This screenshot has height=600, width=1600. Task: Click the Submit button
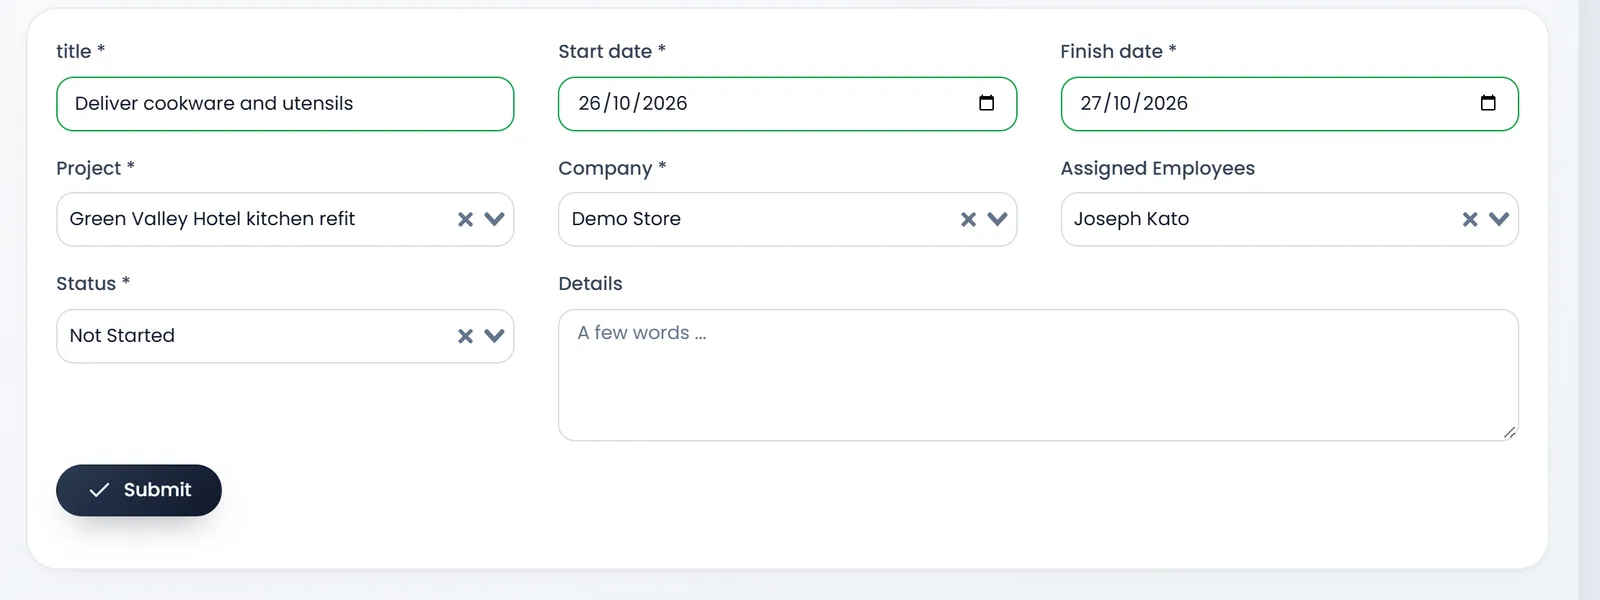pyautogui.click(x=139, y=490)
